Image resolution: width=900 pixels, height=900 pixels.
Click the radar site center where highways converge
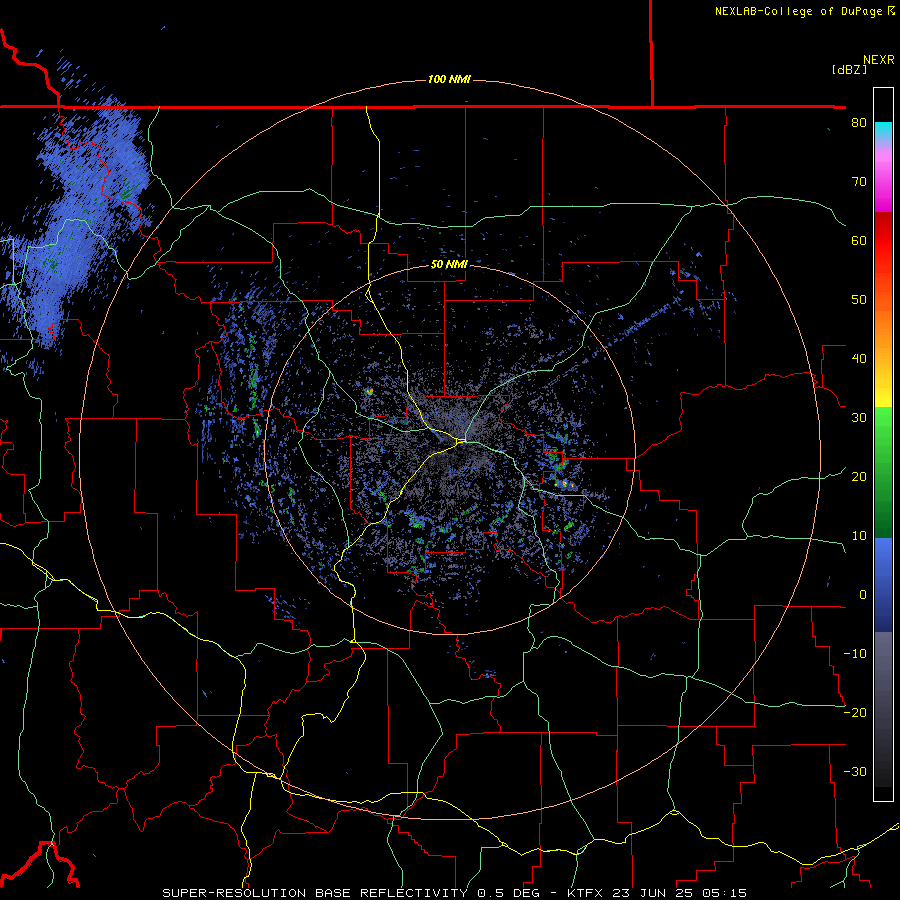tap(462, 441)
